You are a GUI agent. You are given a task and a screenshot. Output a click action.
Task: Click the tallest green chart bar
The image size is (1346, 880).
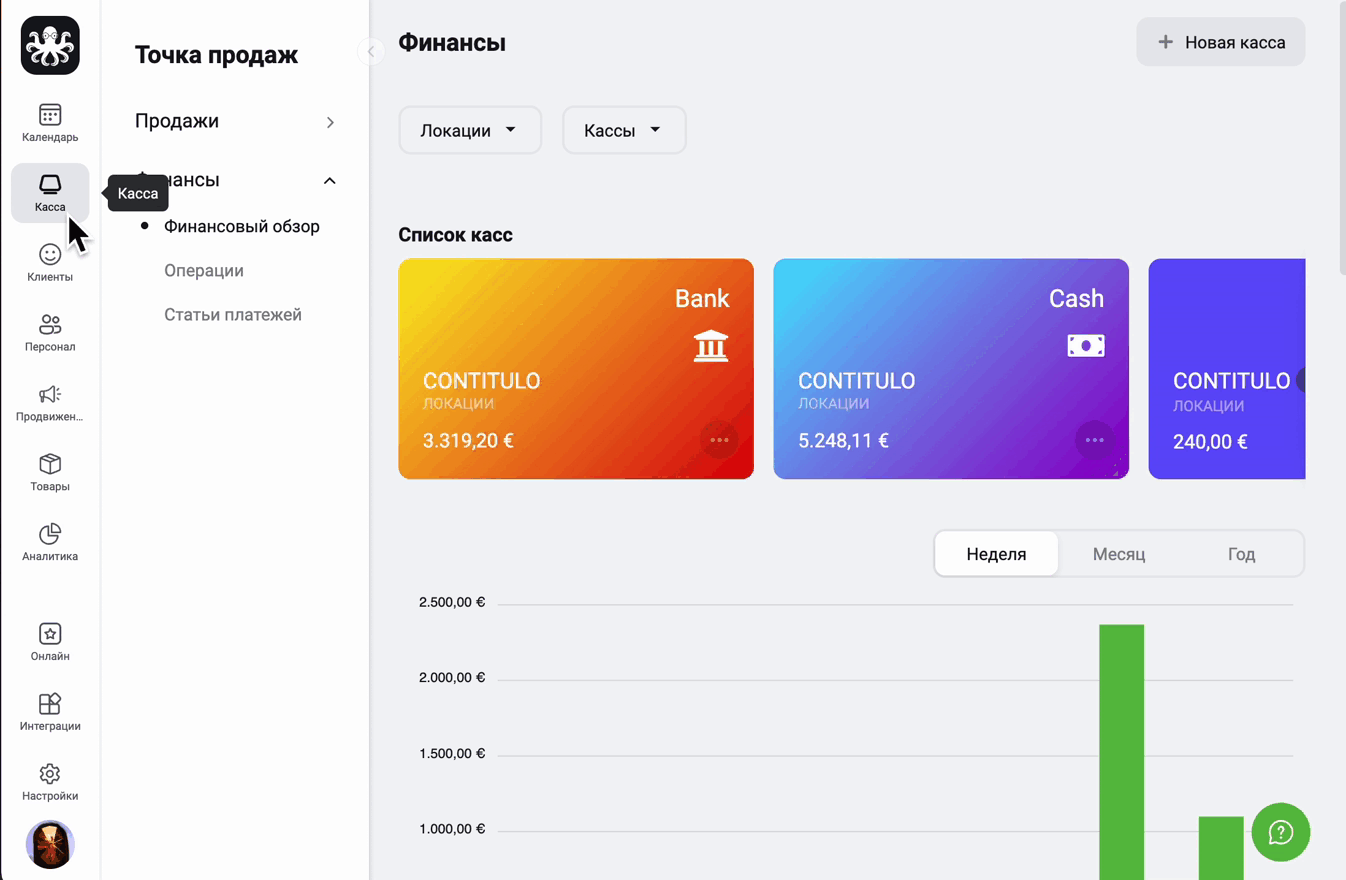click(x=1122, y=752)
